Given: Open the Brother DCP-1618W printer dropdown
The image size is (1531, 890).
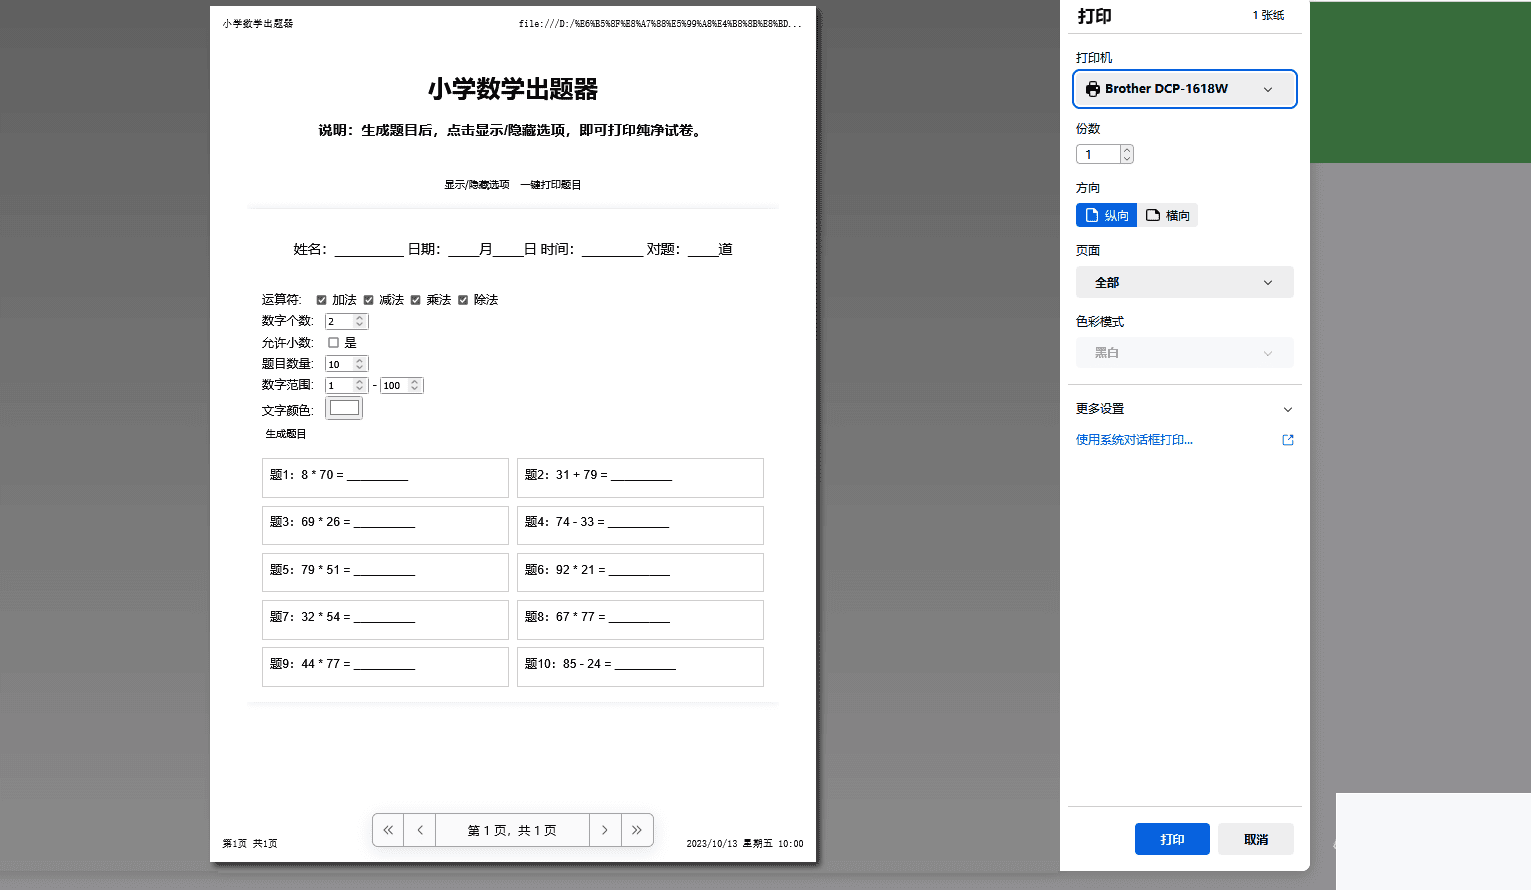Looking at the screenshot, I should click(1184, 89).
